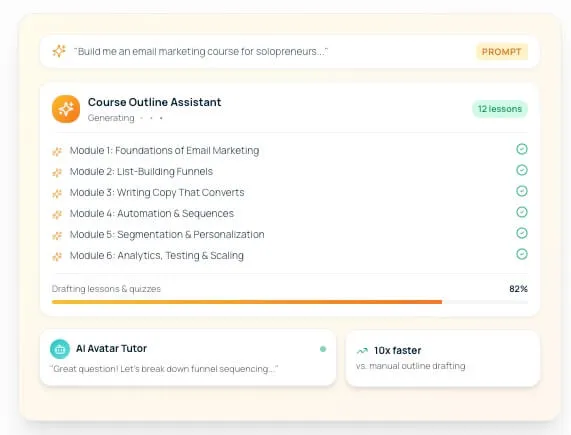Click the check circle for Module 3

[x=522, y=191]
